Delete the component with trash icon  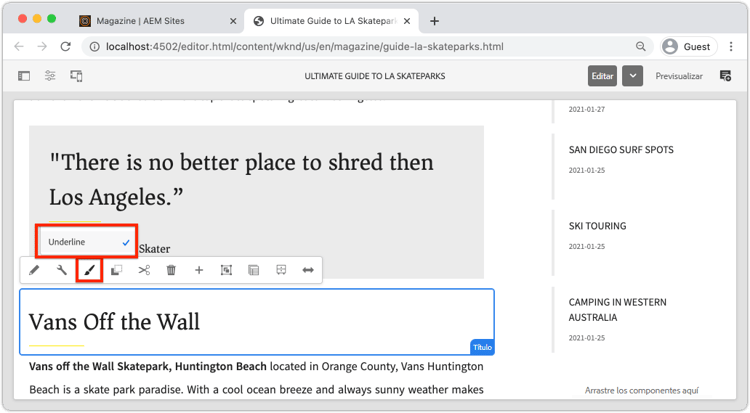click(x=171, y=270)
